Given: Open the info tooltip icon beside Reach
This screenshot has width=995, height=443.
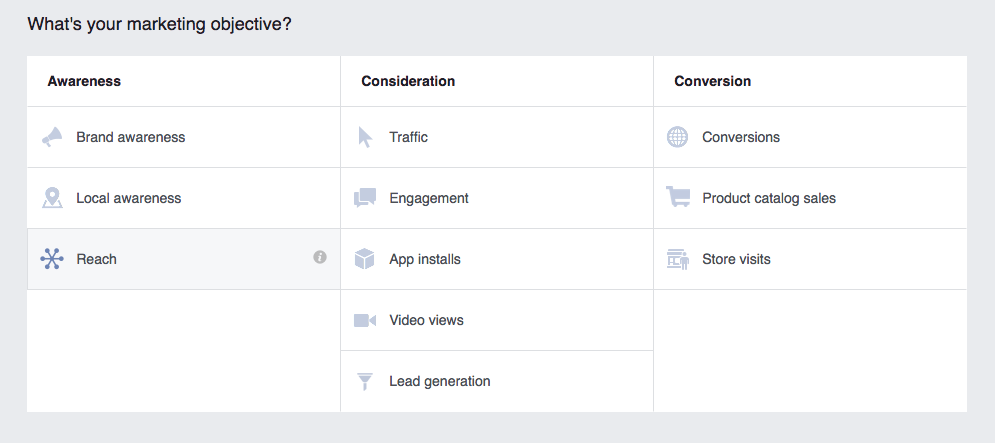Looking at the screenshot, I should pos(320,257).
